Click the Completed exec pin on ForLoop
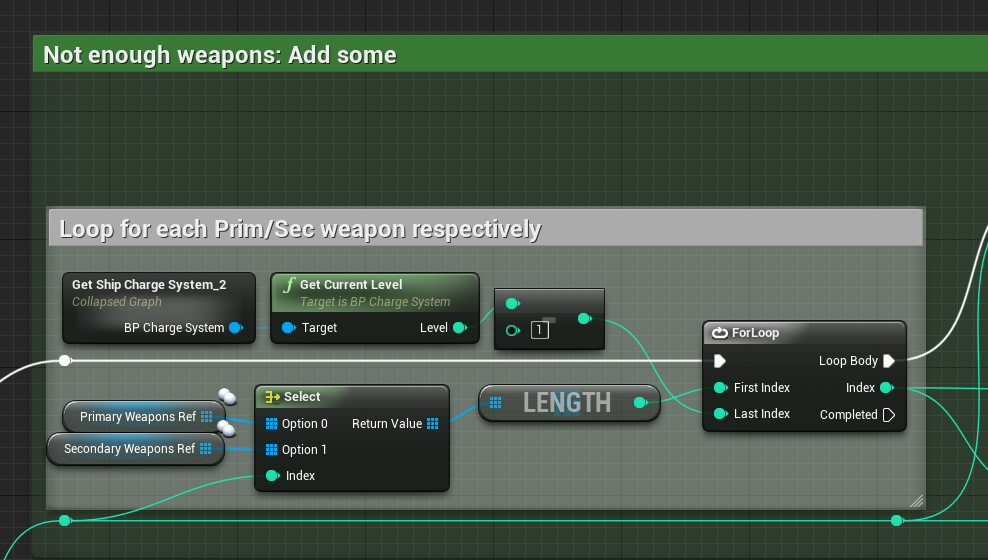The height and width of the screenshot is (560, 988). [888, 415]
